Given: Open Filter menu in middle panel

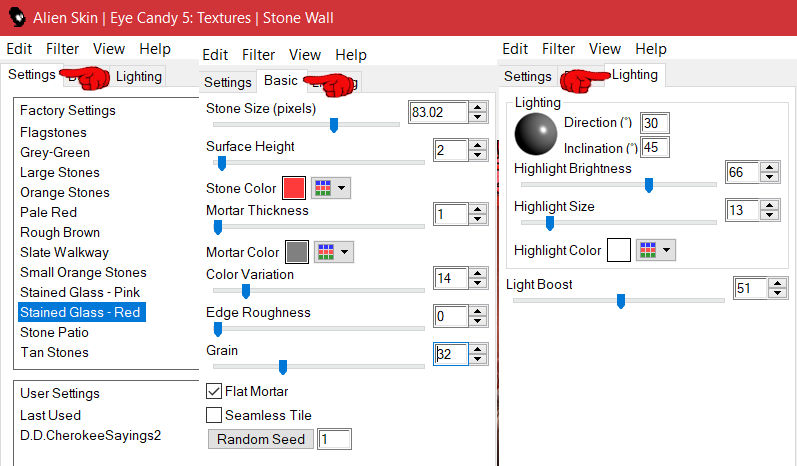Looking at the screenshot, I should 258,55.
